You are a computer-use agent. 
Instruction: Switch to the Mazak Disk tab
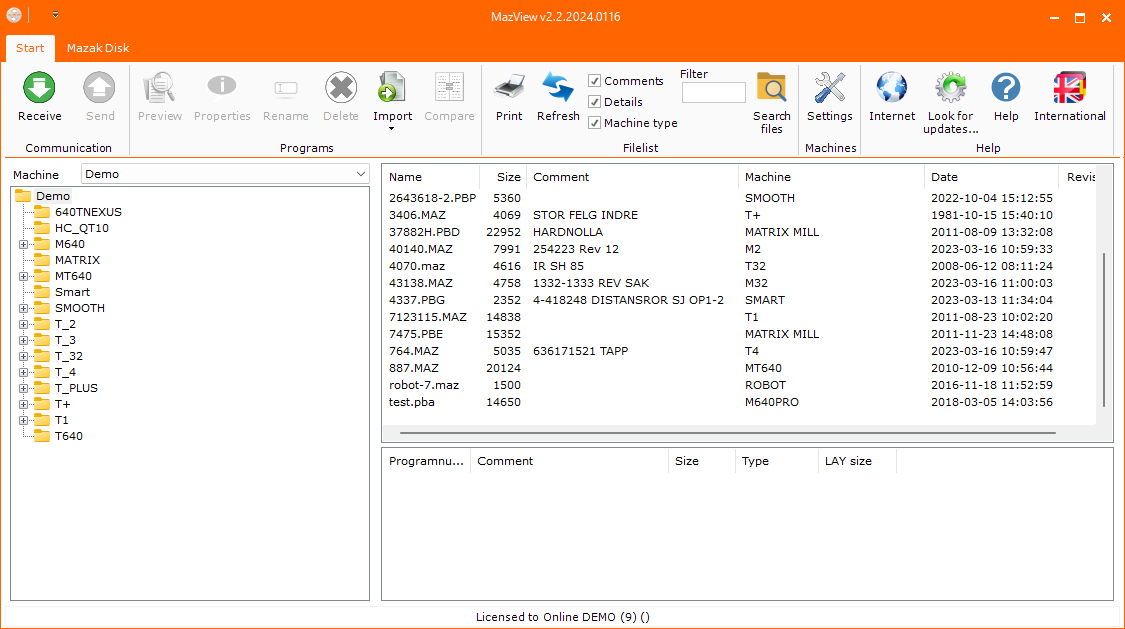[x=98, y=48]
